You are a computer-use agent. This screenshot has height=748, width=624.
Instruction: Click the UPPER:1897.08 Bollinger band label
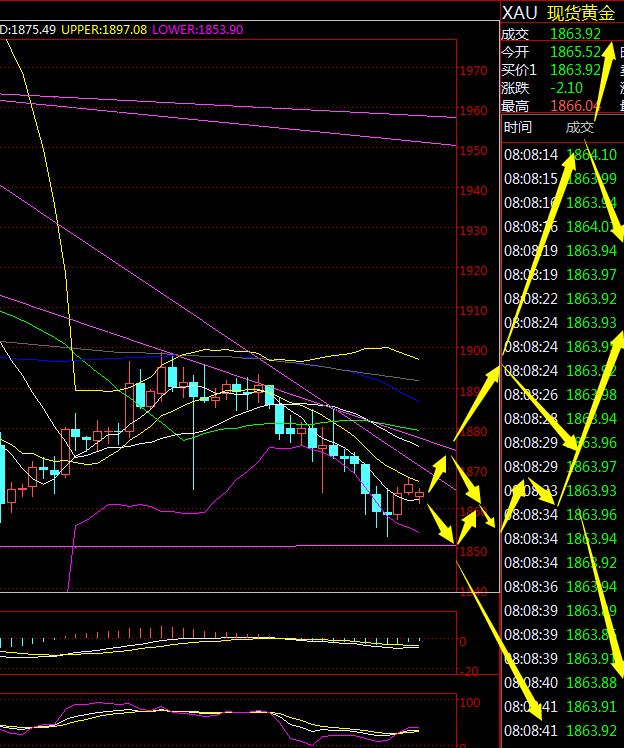(x=103, y=30)
